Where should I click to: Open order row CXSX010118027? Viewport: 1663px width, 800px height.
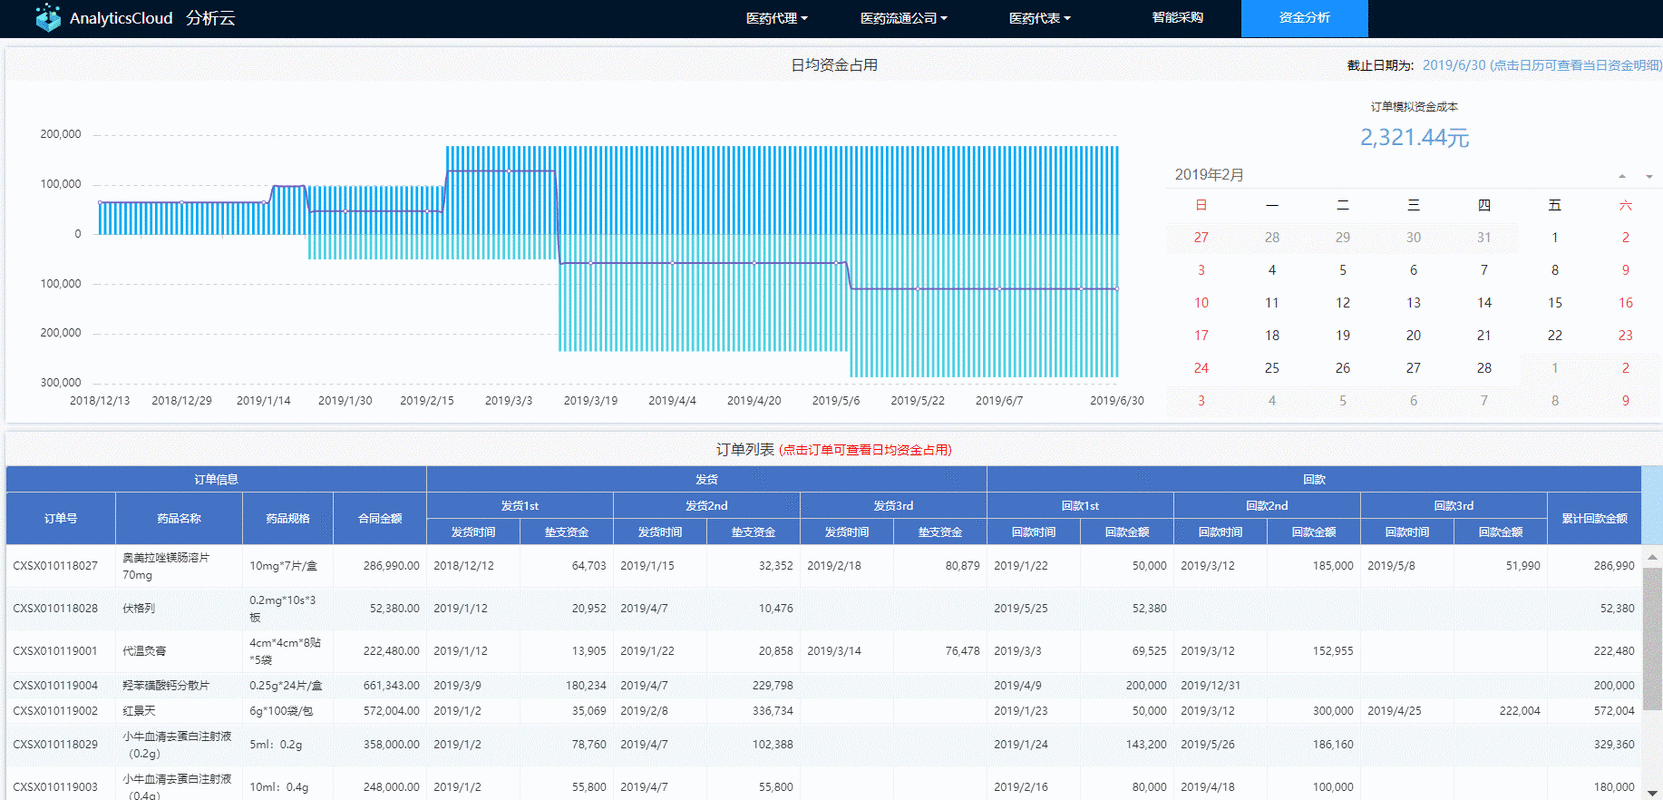[x=824, y=566]
